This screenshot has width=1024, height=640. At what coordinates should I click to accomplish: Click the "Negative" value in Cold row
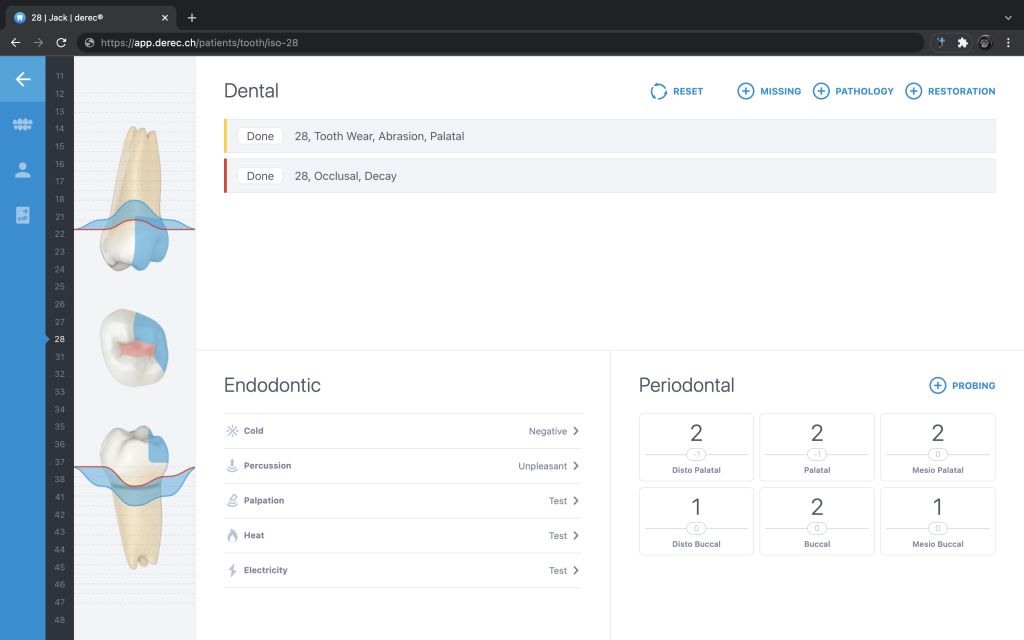click(547, 431)
